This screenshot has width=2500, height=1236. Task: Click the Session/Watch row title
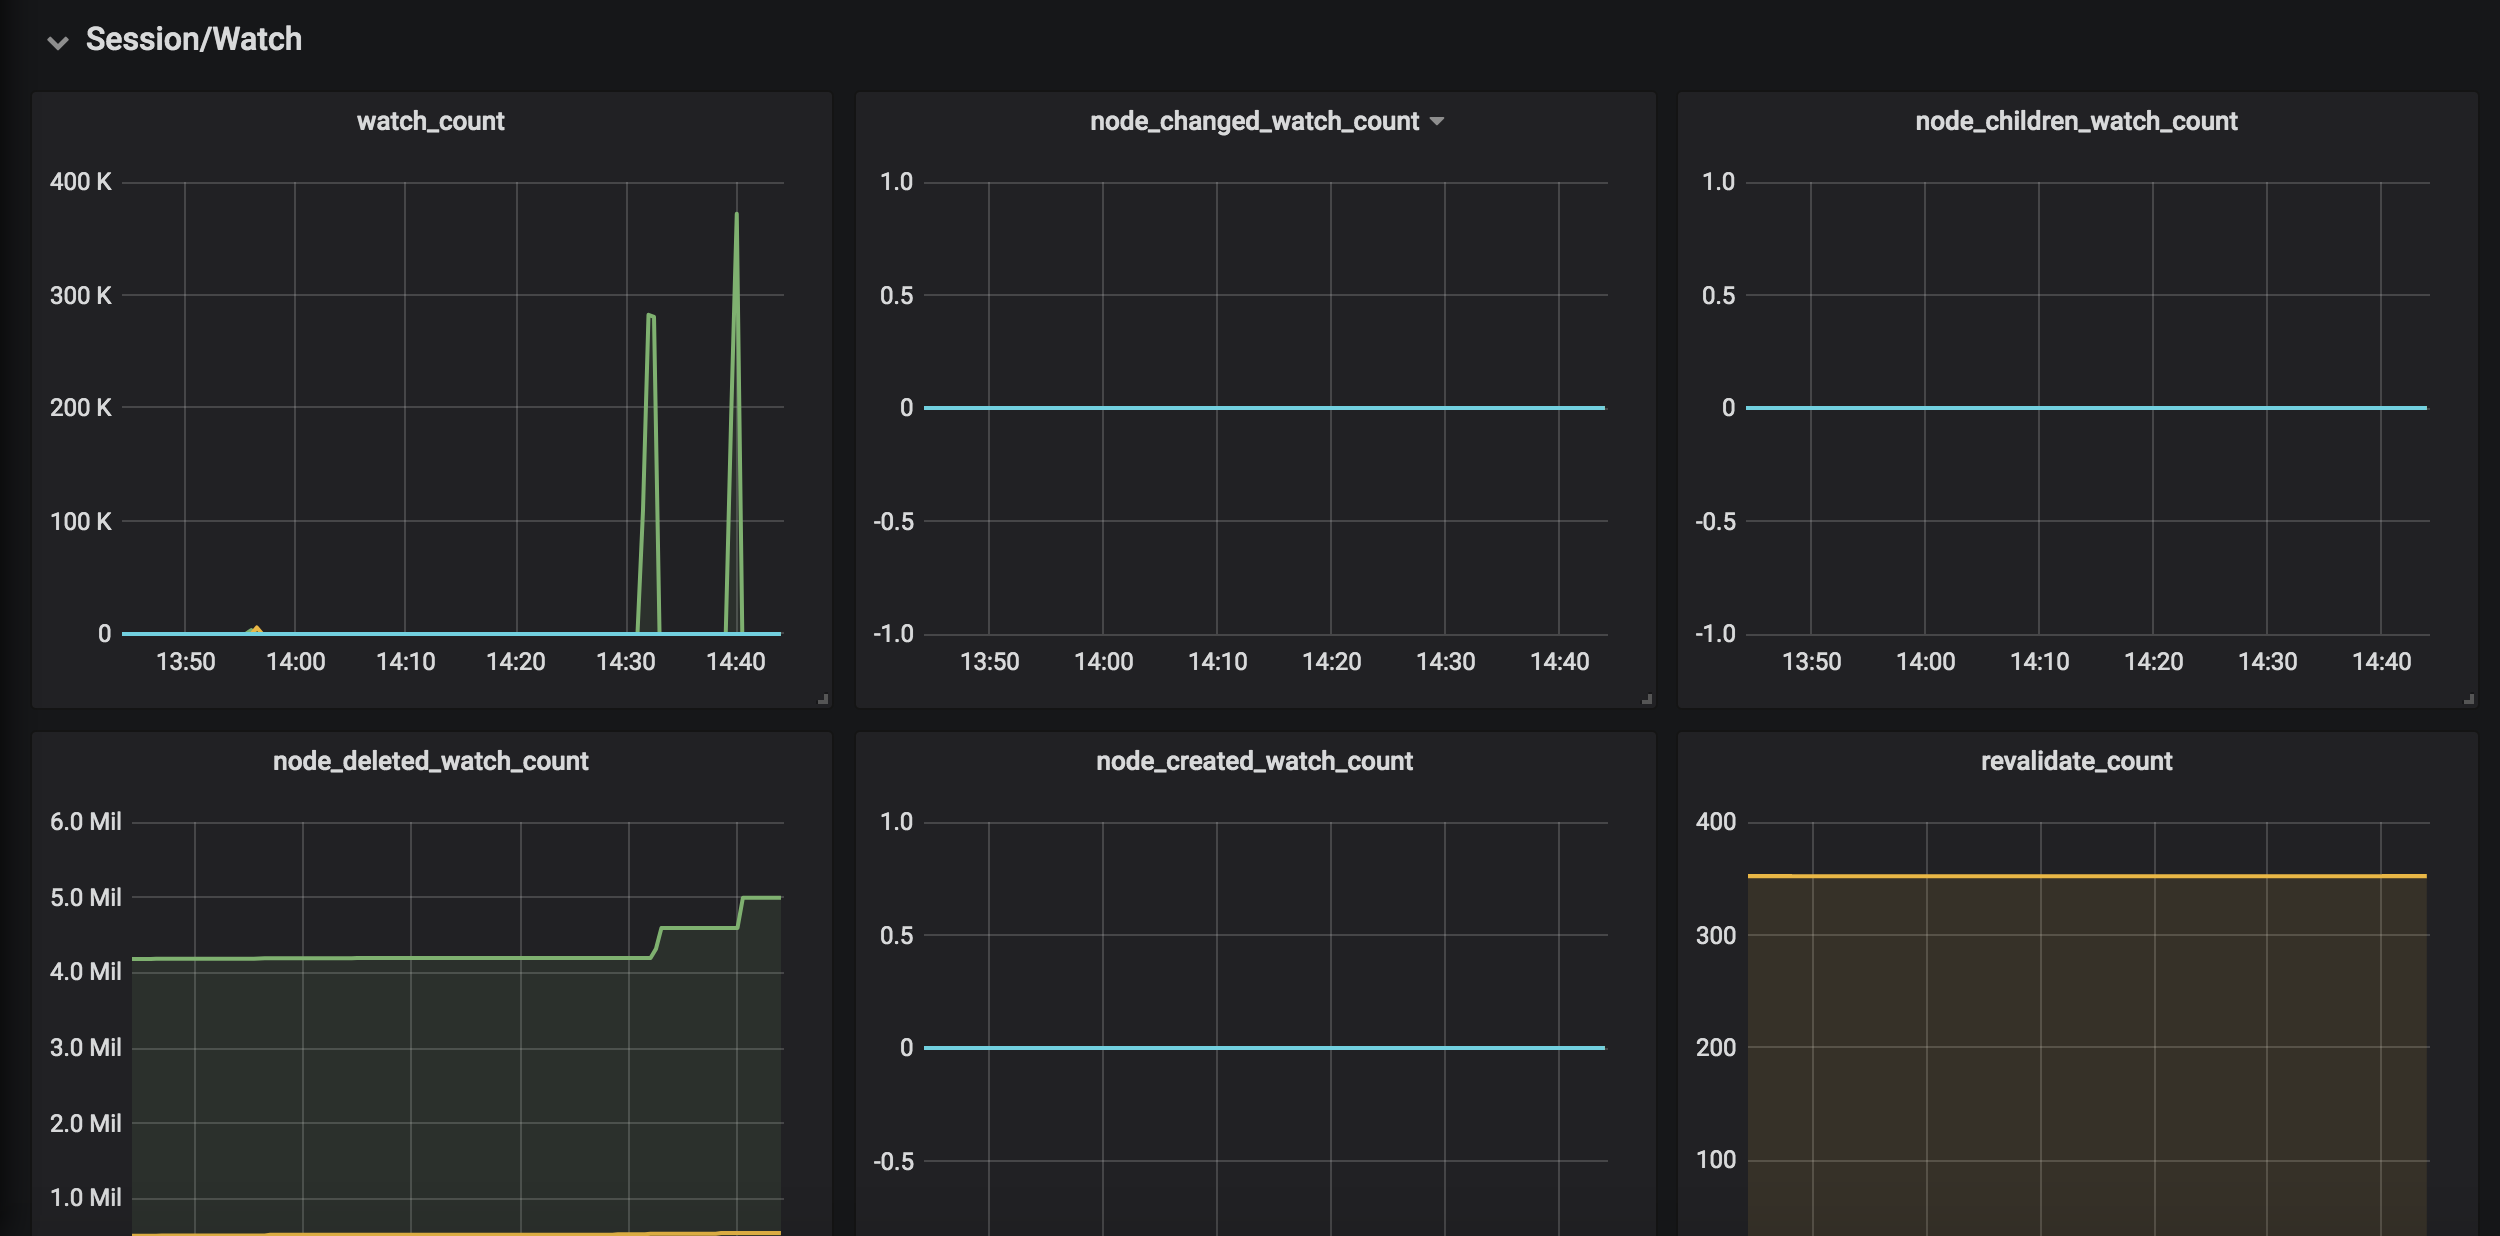click(x=193, y=39)
